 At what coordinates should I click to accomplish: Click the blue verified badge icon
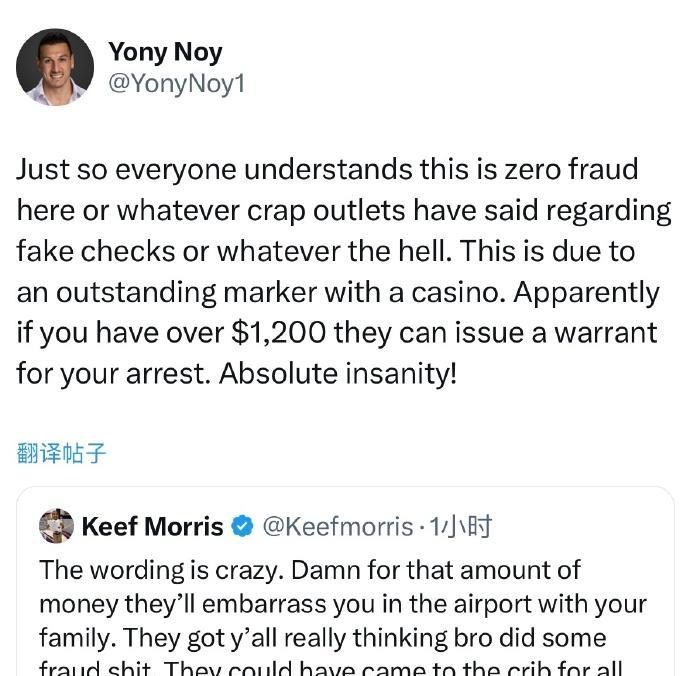click(x=242, y=526)
